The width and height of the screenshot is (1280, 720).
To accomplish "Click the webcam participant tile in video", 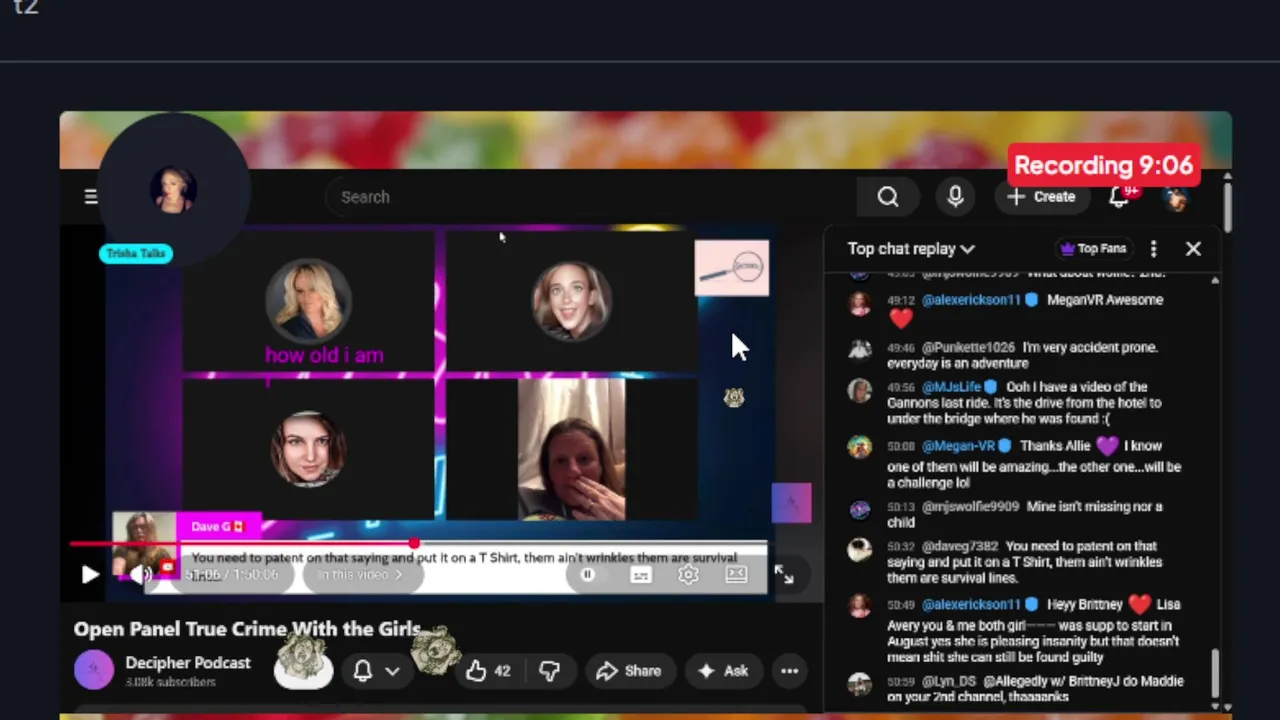I will (571, 449).
